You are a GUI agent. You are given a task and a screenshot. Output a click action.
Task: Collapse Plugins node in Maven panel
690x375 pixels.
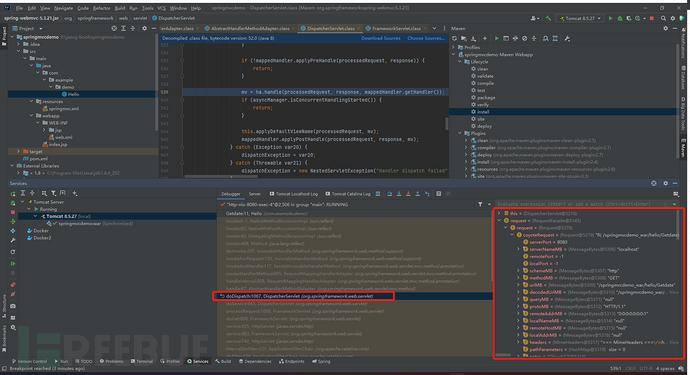coord(460,133)
